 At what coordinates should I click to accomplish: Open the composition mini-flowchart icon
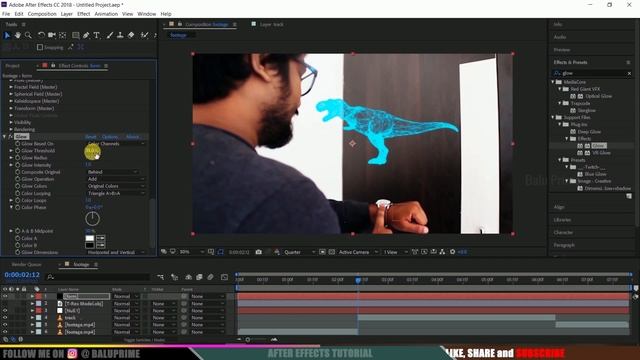point(160,277)
